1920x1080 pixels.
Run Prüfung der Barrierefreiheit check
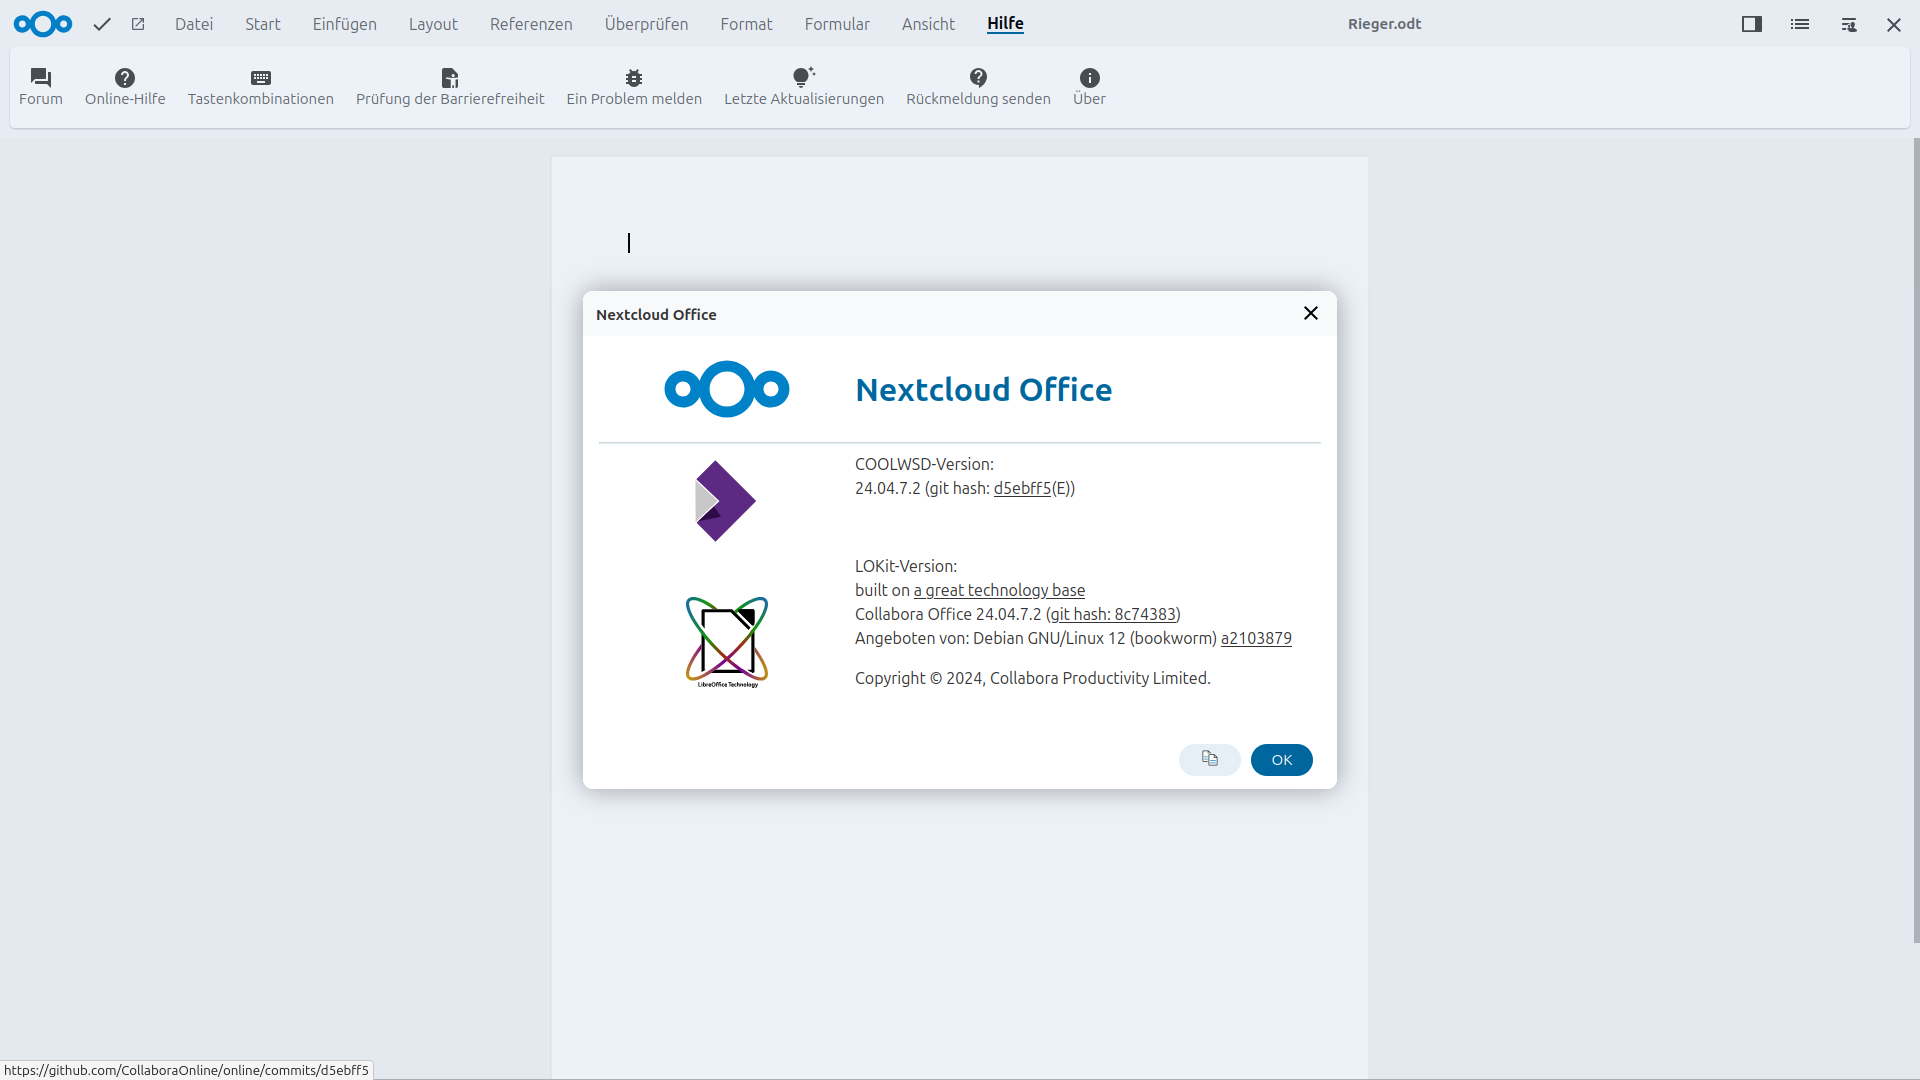point(450,87)
